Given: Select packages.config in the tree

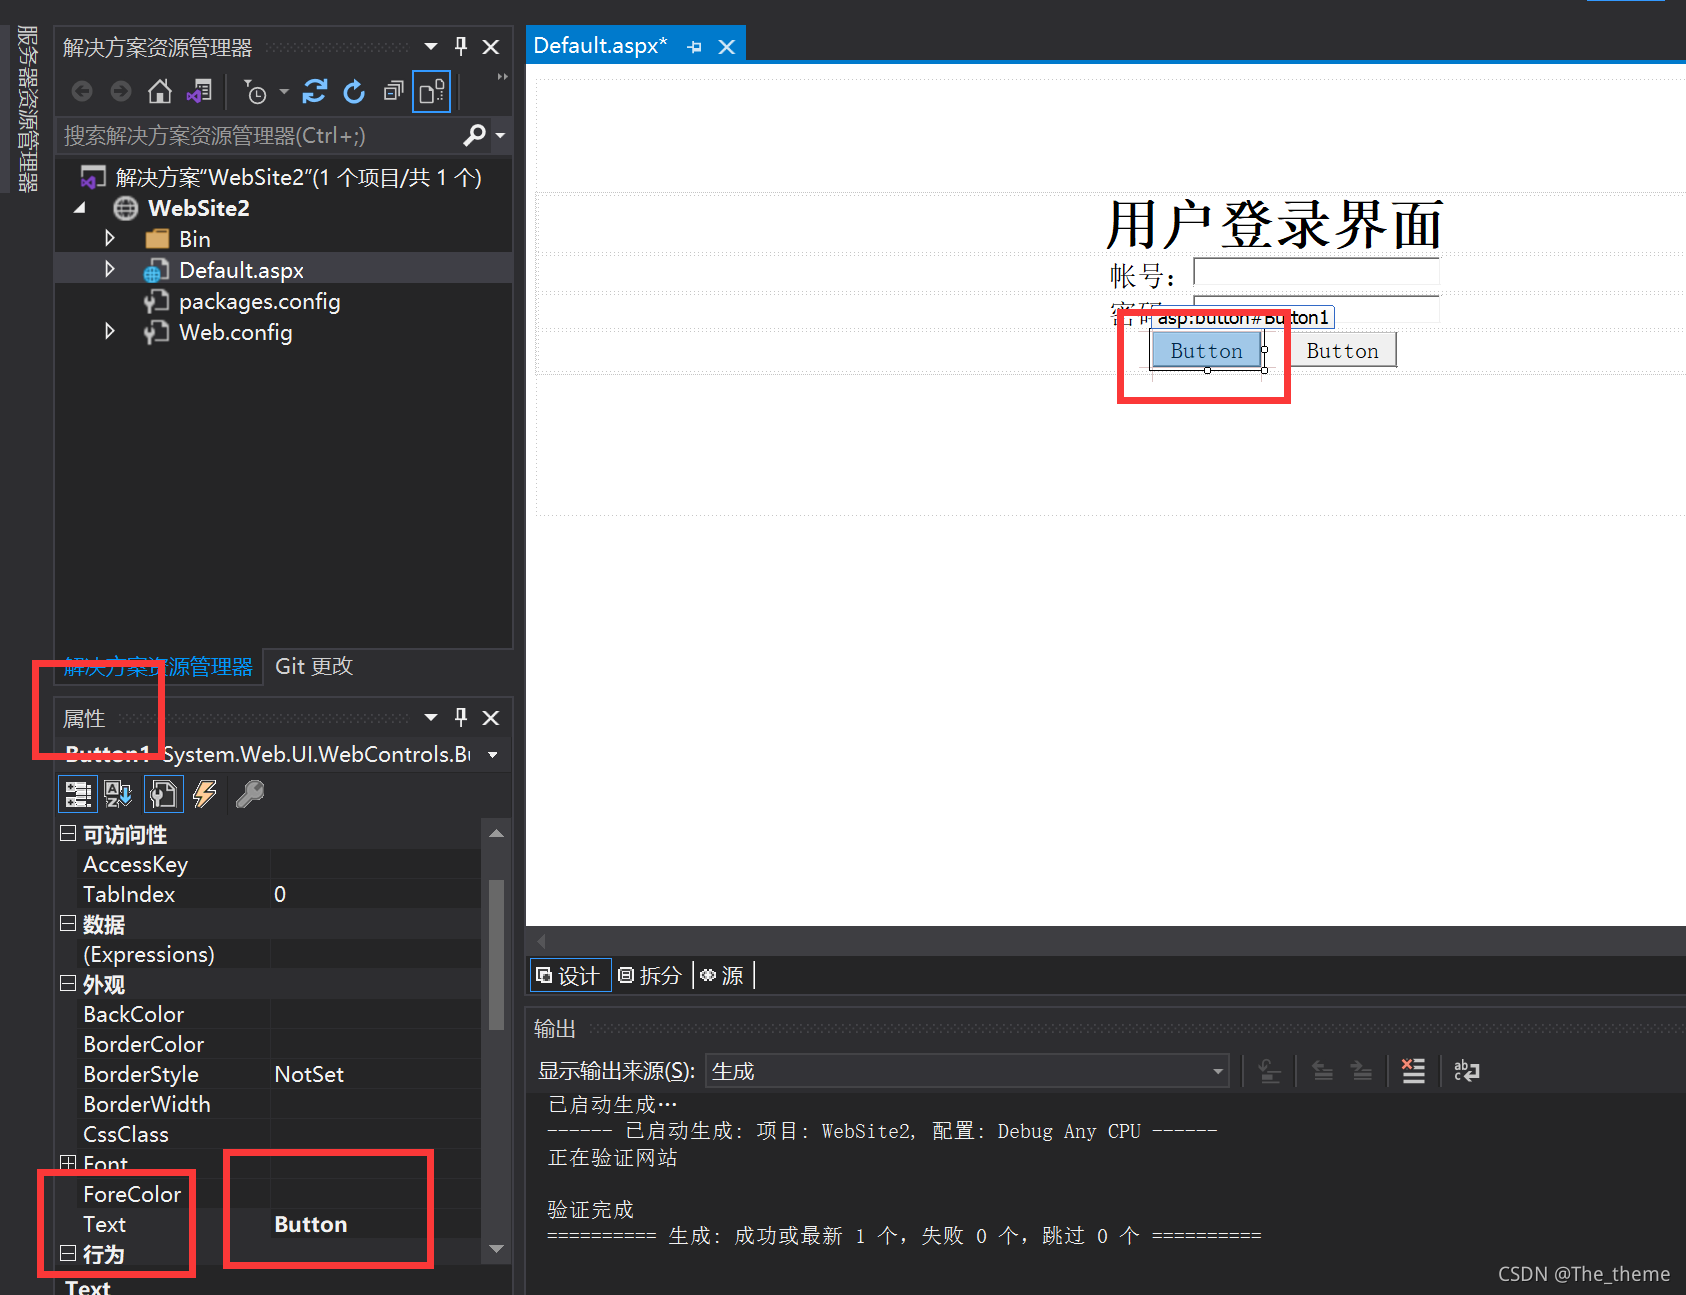Looking at the screenshot, I should tap(259, 301).
